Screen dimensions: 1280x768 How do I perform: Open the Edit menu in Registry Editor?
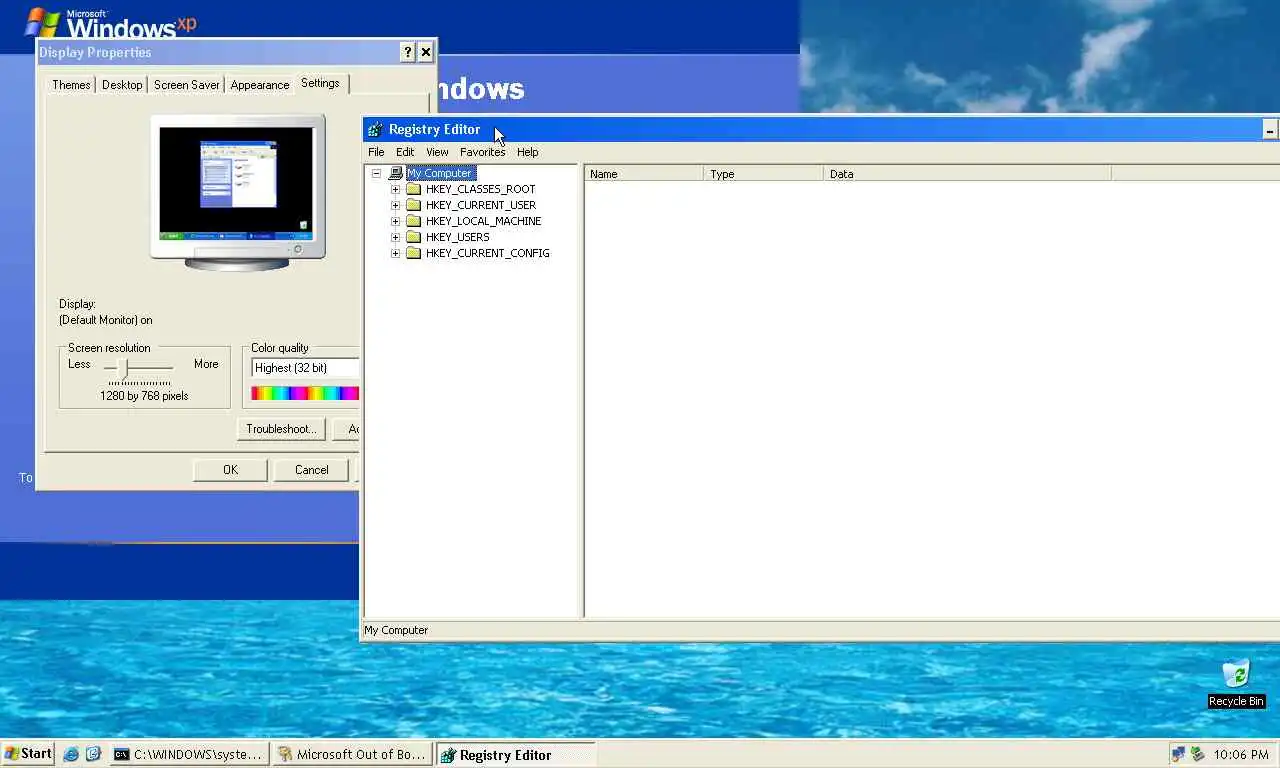pyautogui.click(x=405, y=152)
